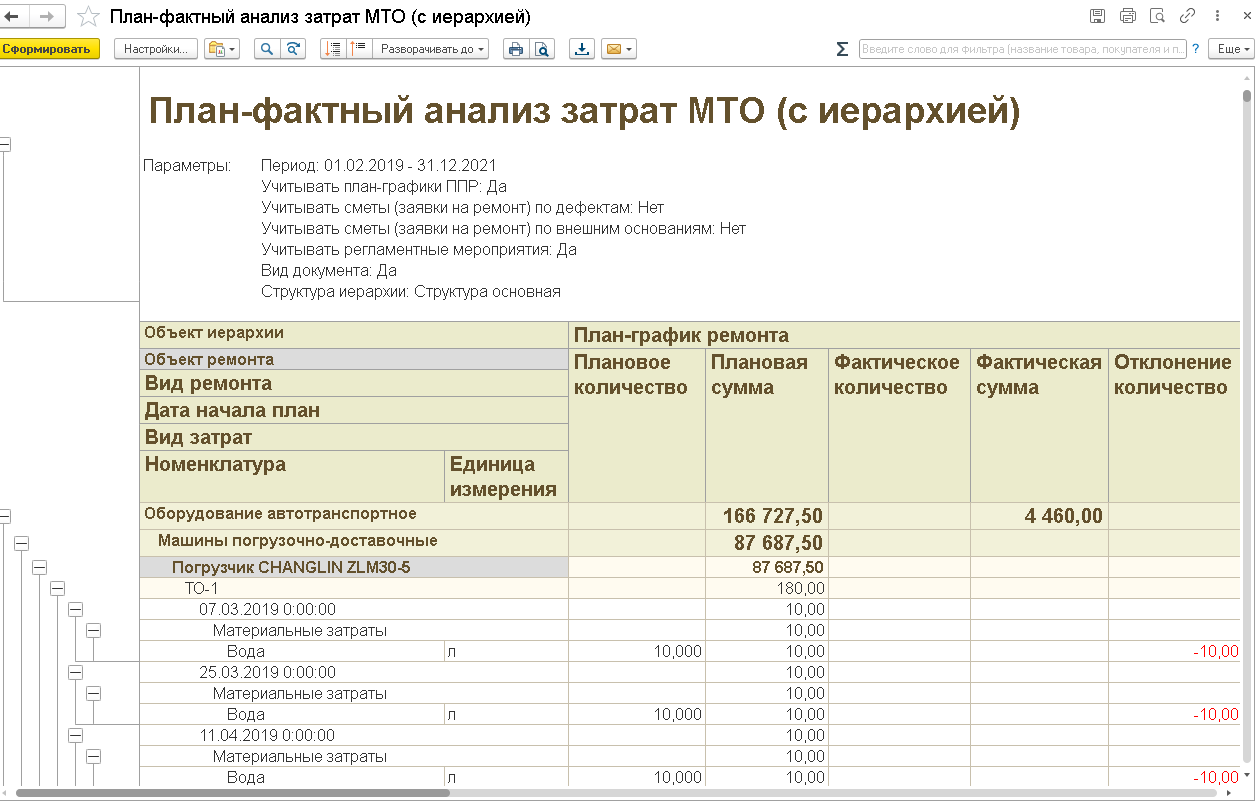Go forward with the right arrow button
The width and height of the screenshot is (1257, 806).
click(47, 16)
